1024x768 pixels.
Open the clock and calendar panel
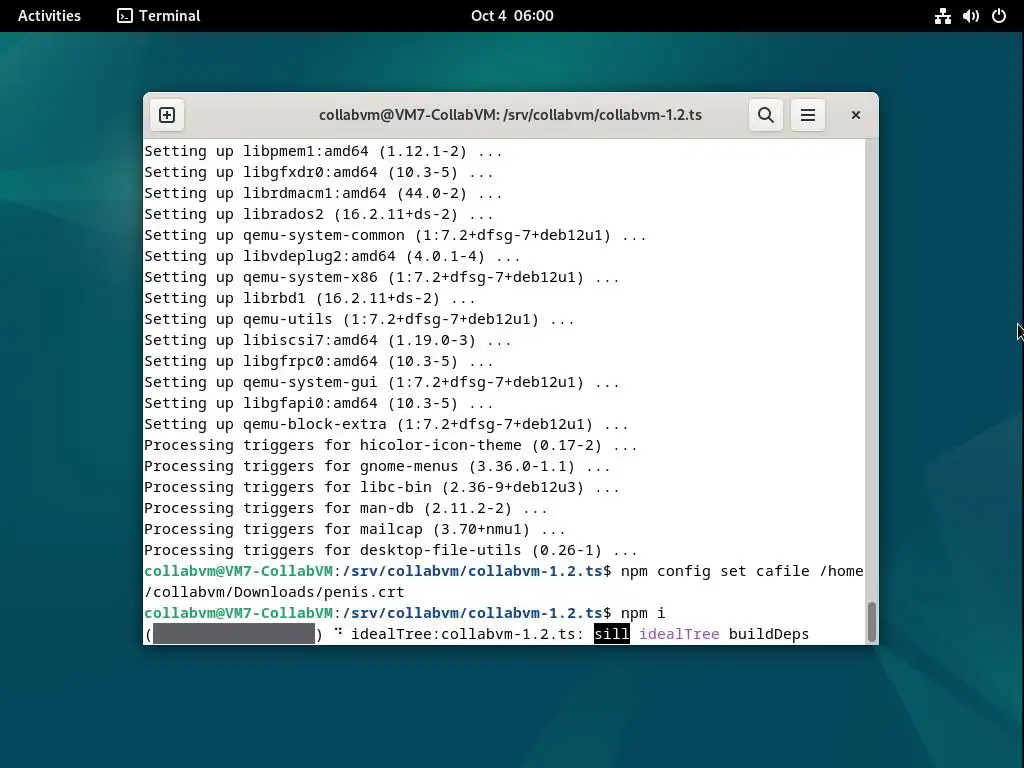[x=512, y=16]
